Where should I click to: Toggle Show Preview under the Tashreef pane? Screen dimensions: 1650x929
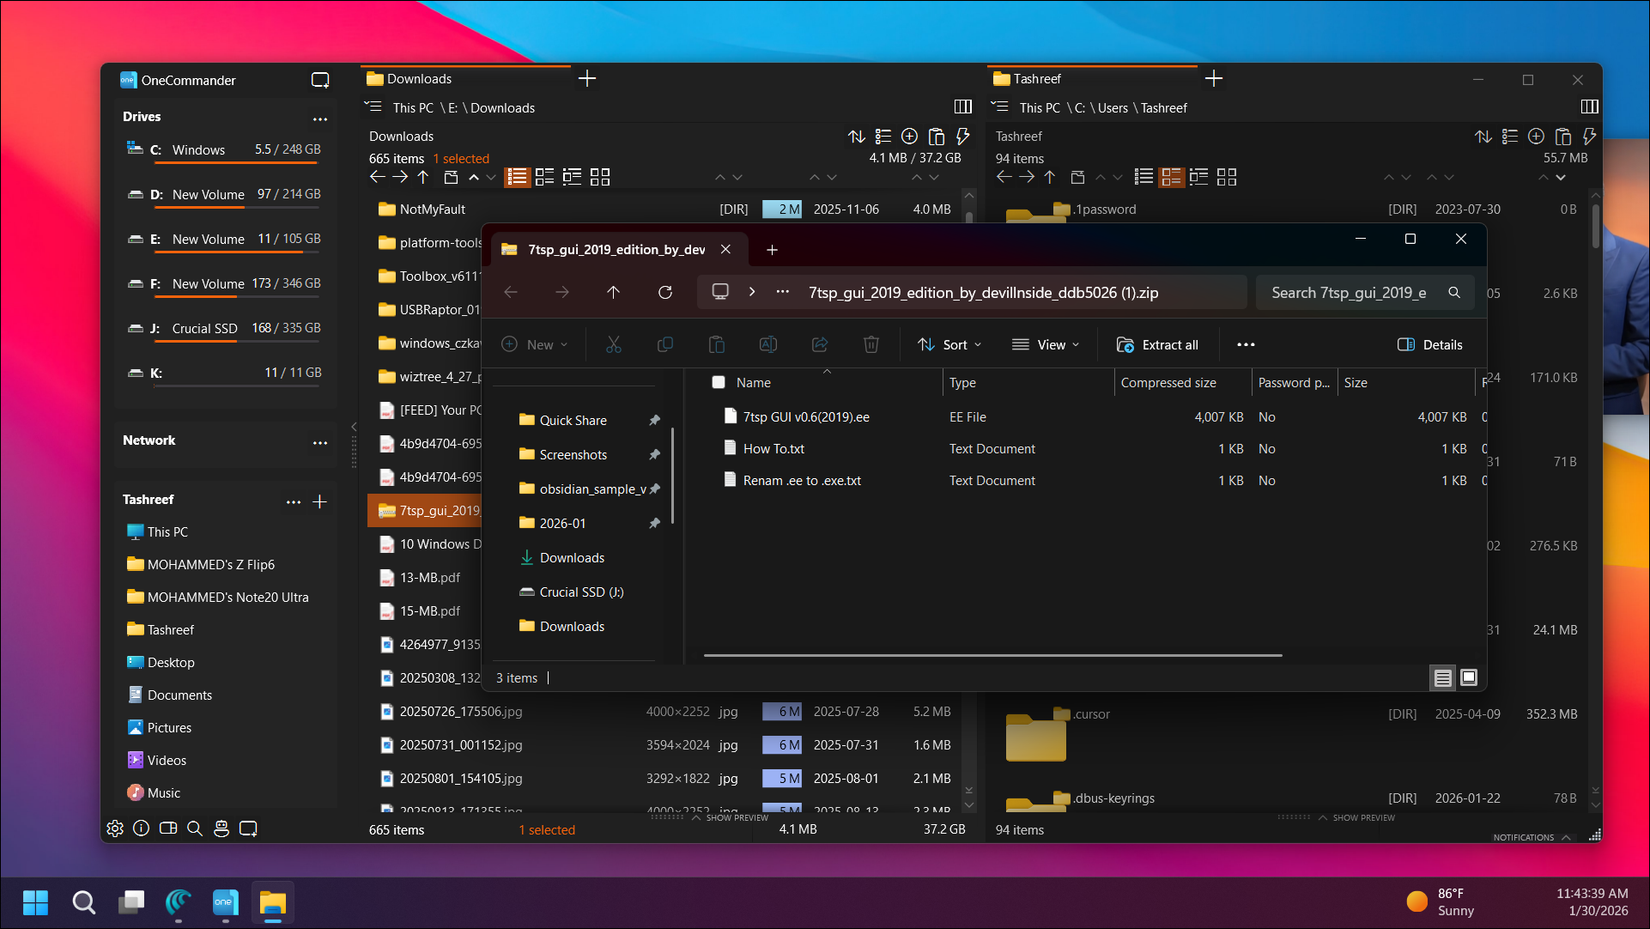[x=1358, y=817]
